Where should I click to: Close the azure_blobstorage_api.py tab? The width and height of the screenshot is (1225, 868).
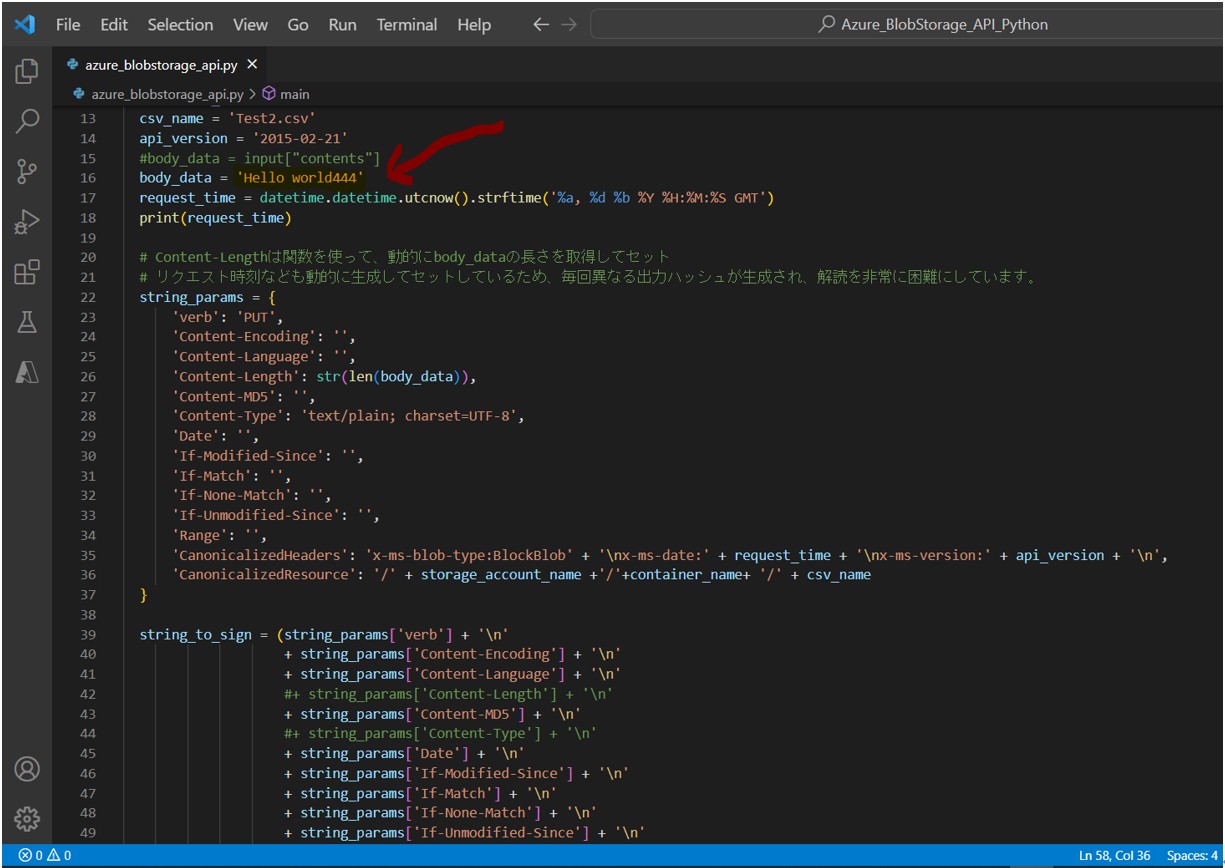tap(252, 65)
